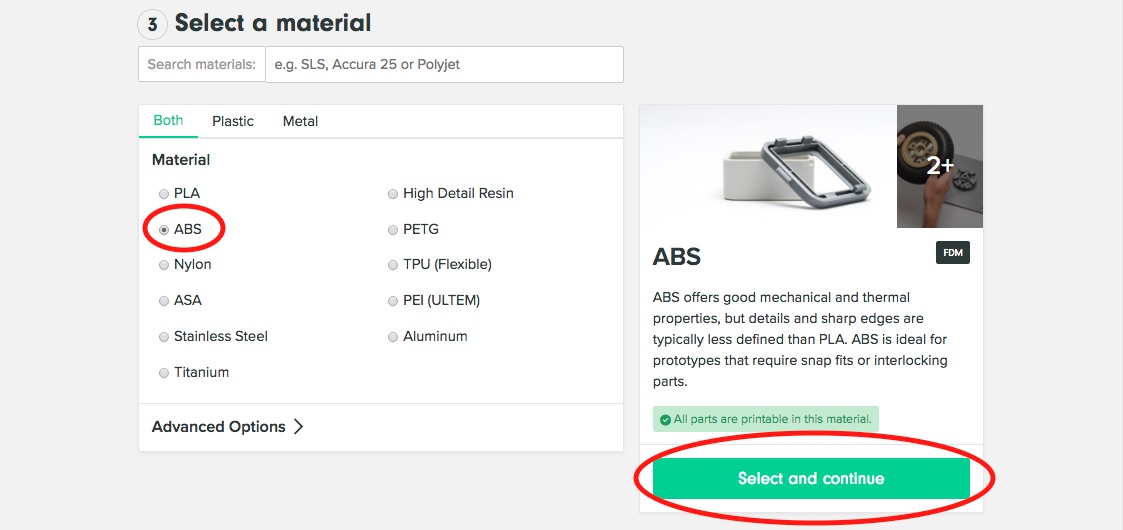Open the Metal materials tab
Viewport: 1123px width, 530px height.
300,121
